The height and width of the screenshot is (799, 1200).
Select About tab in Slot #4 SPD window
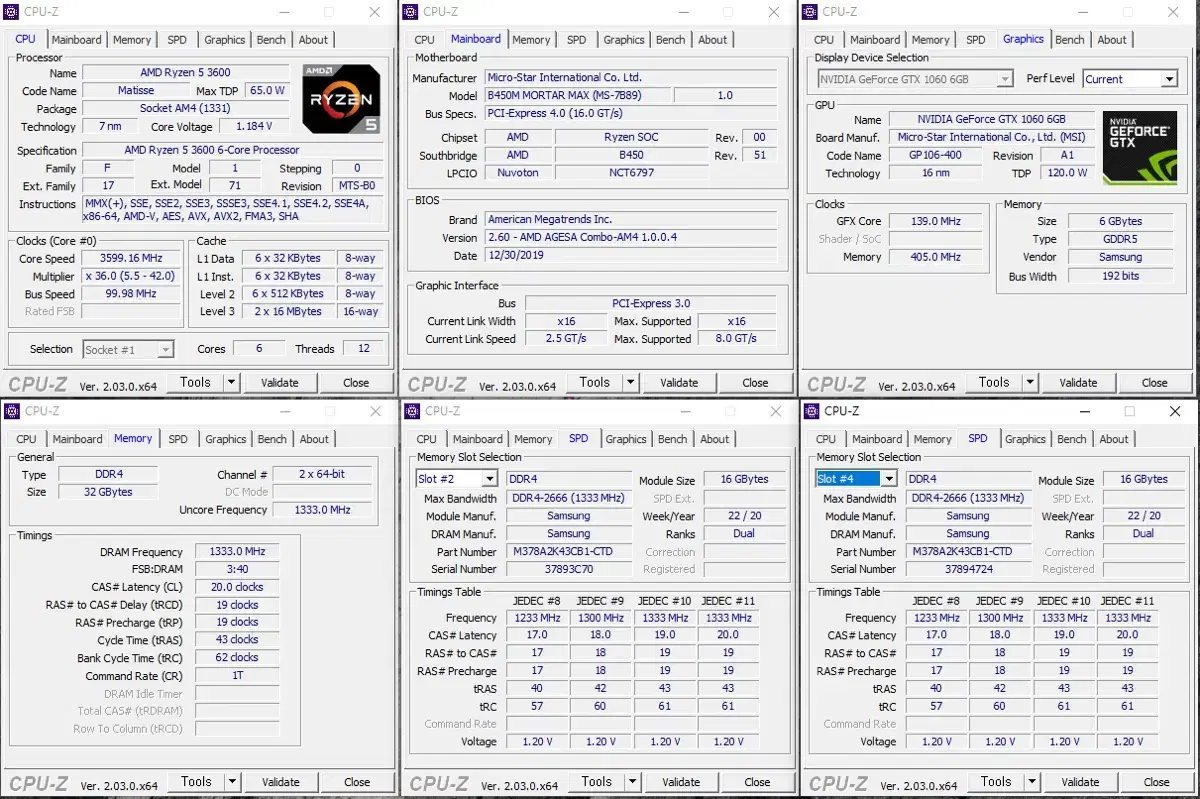1114,439
